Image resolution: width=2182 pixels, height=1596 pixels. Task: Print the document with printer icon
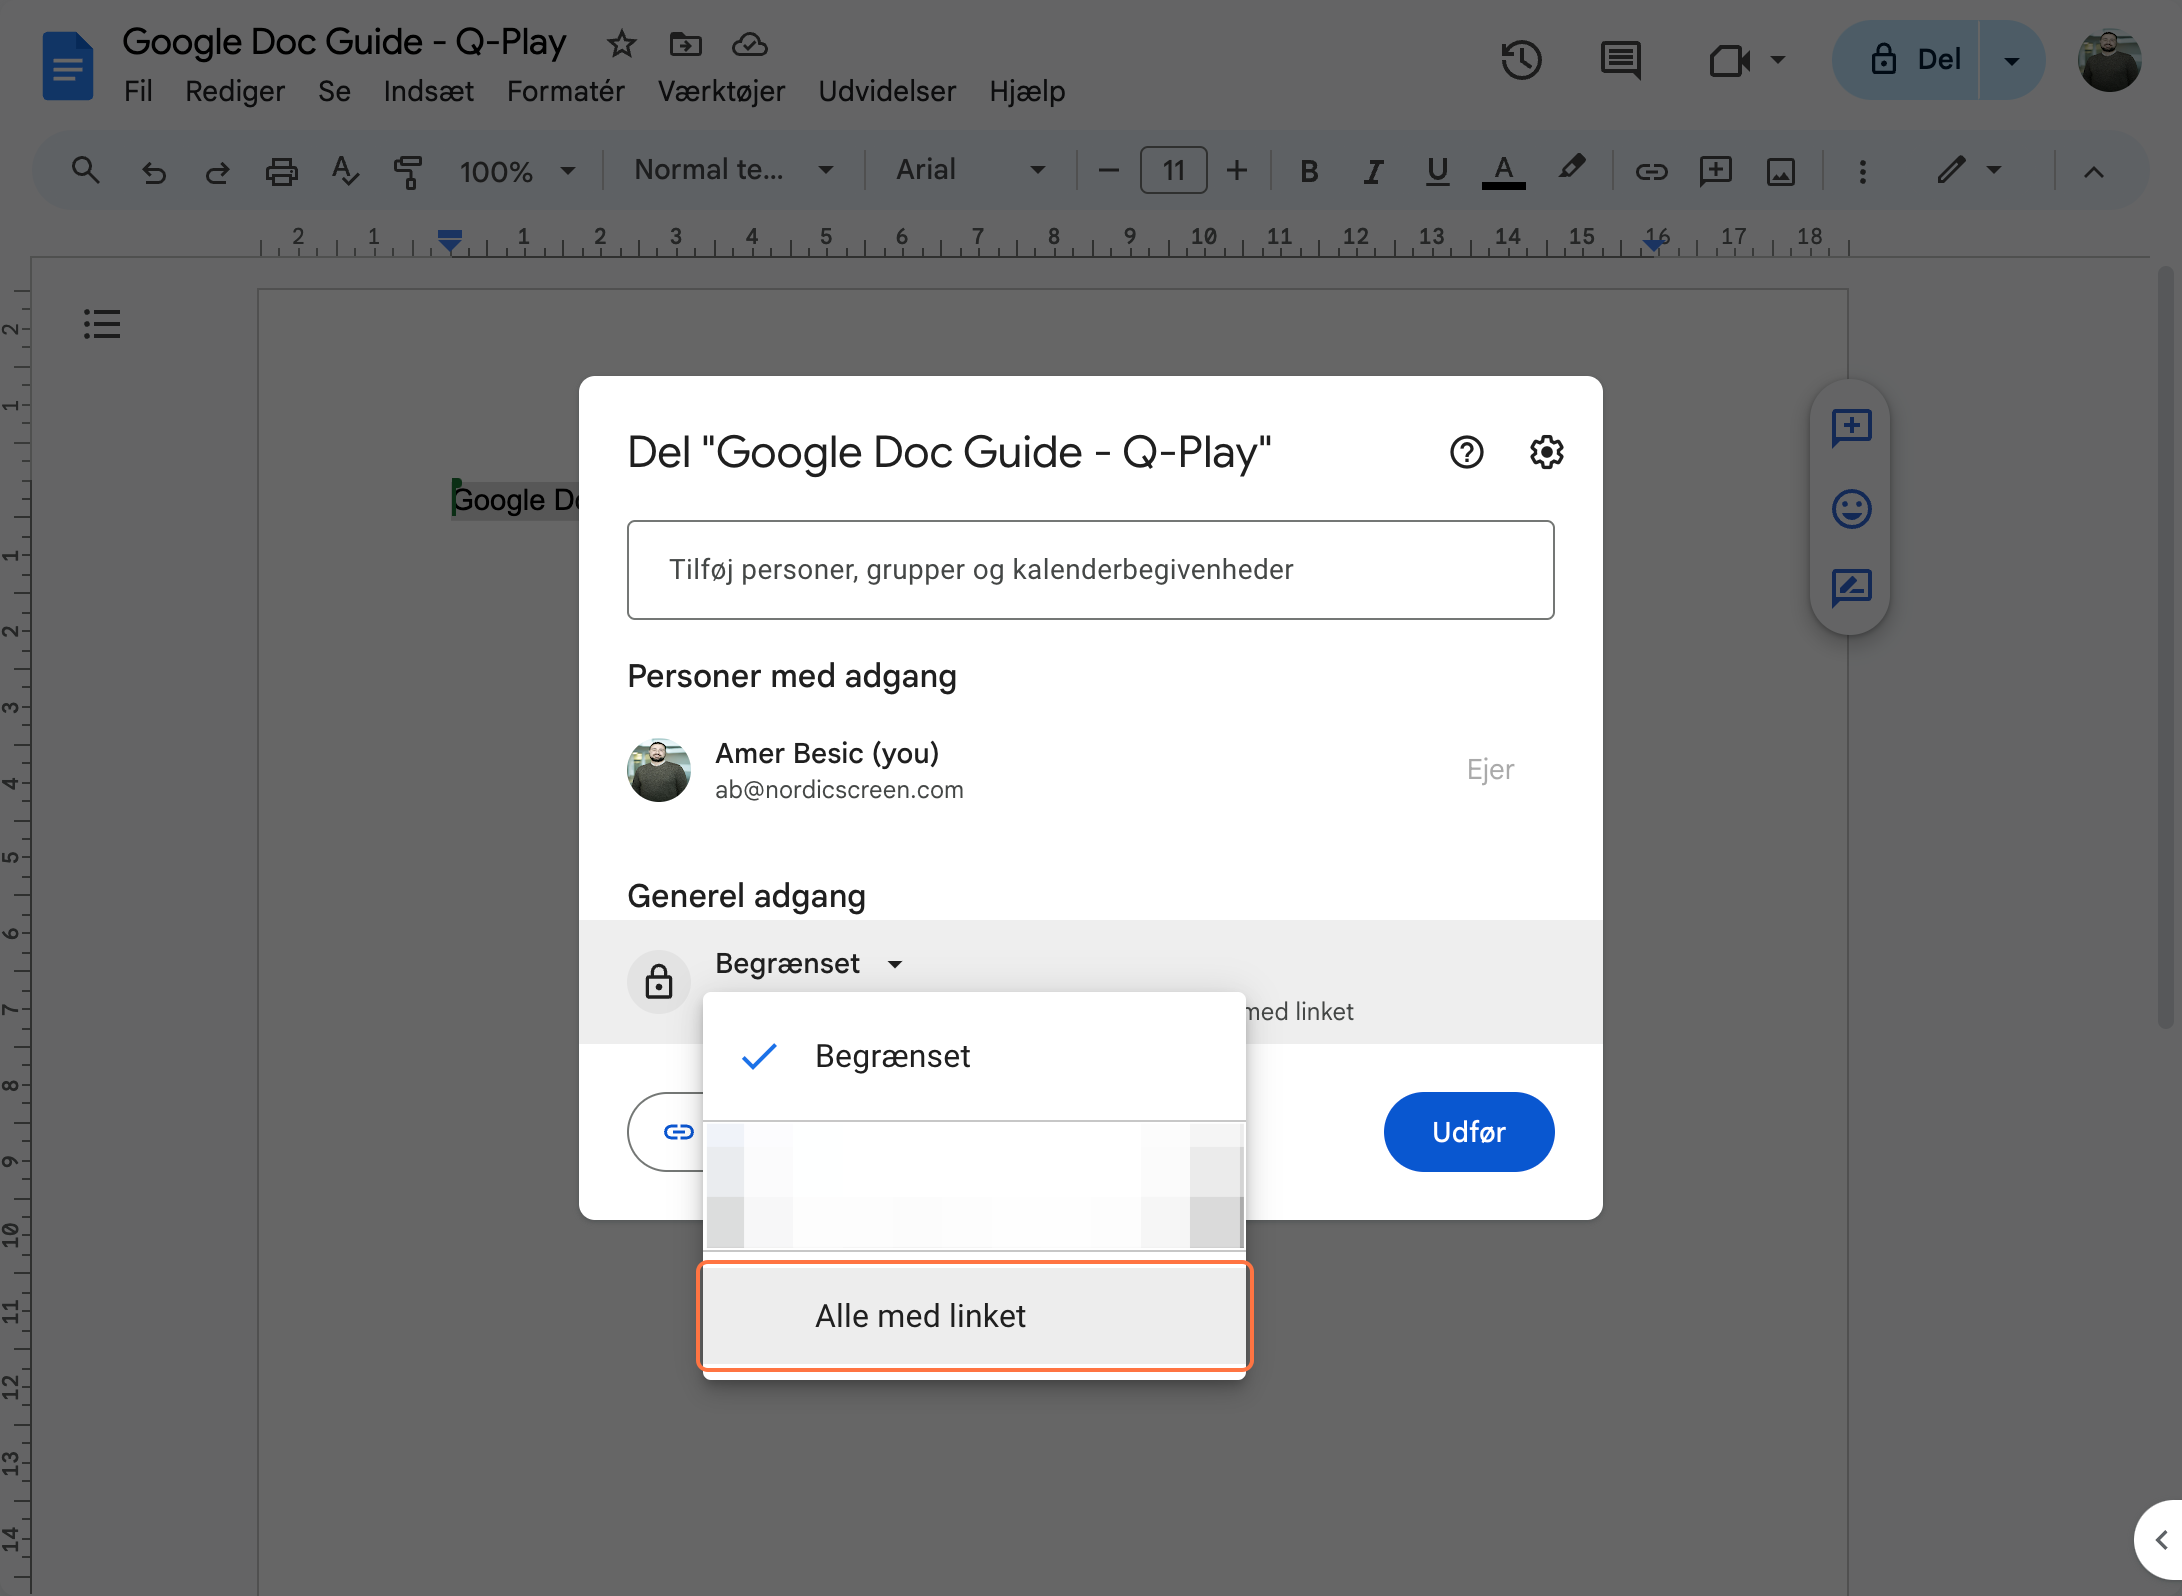281,172
